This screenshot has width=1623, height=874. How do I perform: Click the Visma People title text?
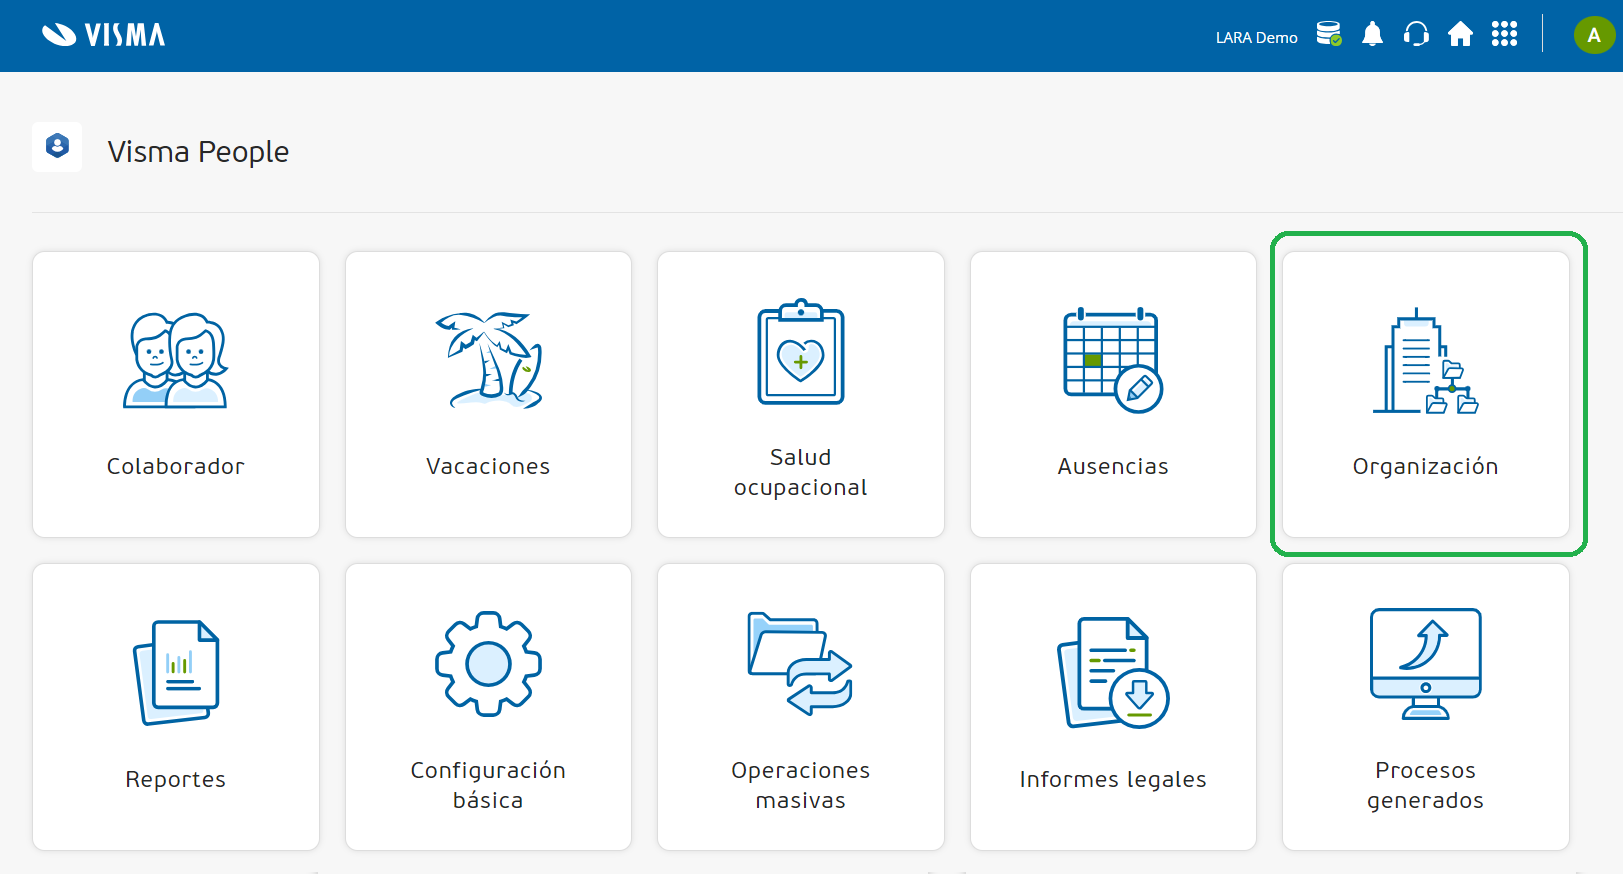198,152
